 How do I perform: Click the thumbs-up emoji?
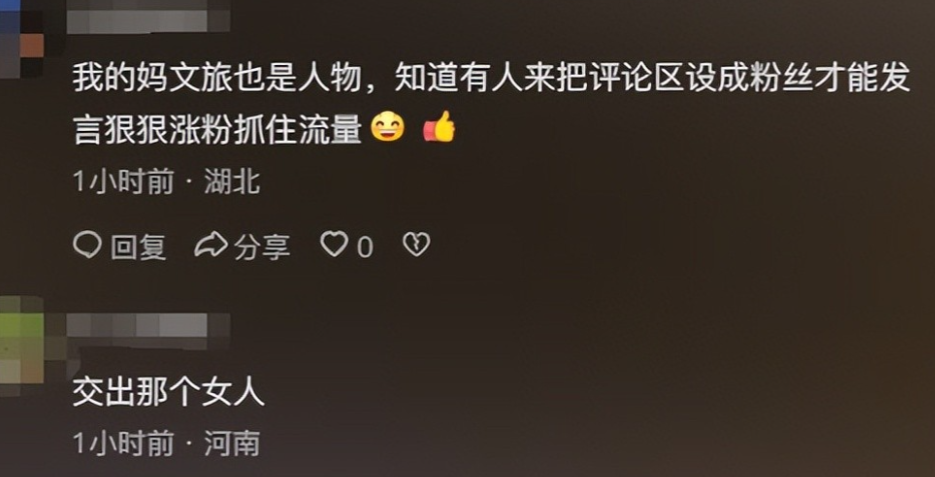[439, 126]
